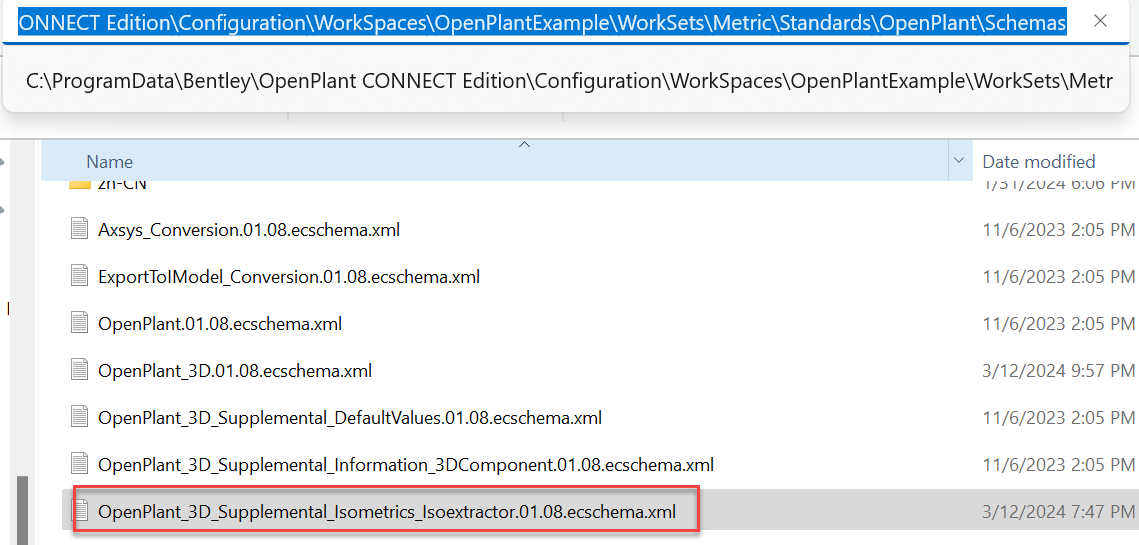Click the zh-CN folder name
The width and height of the screenshot is (1139, 545).
click(x=122, y=184)
